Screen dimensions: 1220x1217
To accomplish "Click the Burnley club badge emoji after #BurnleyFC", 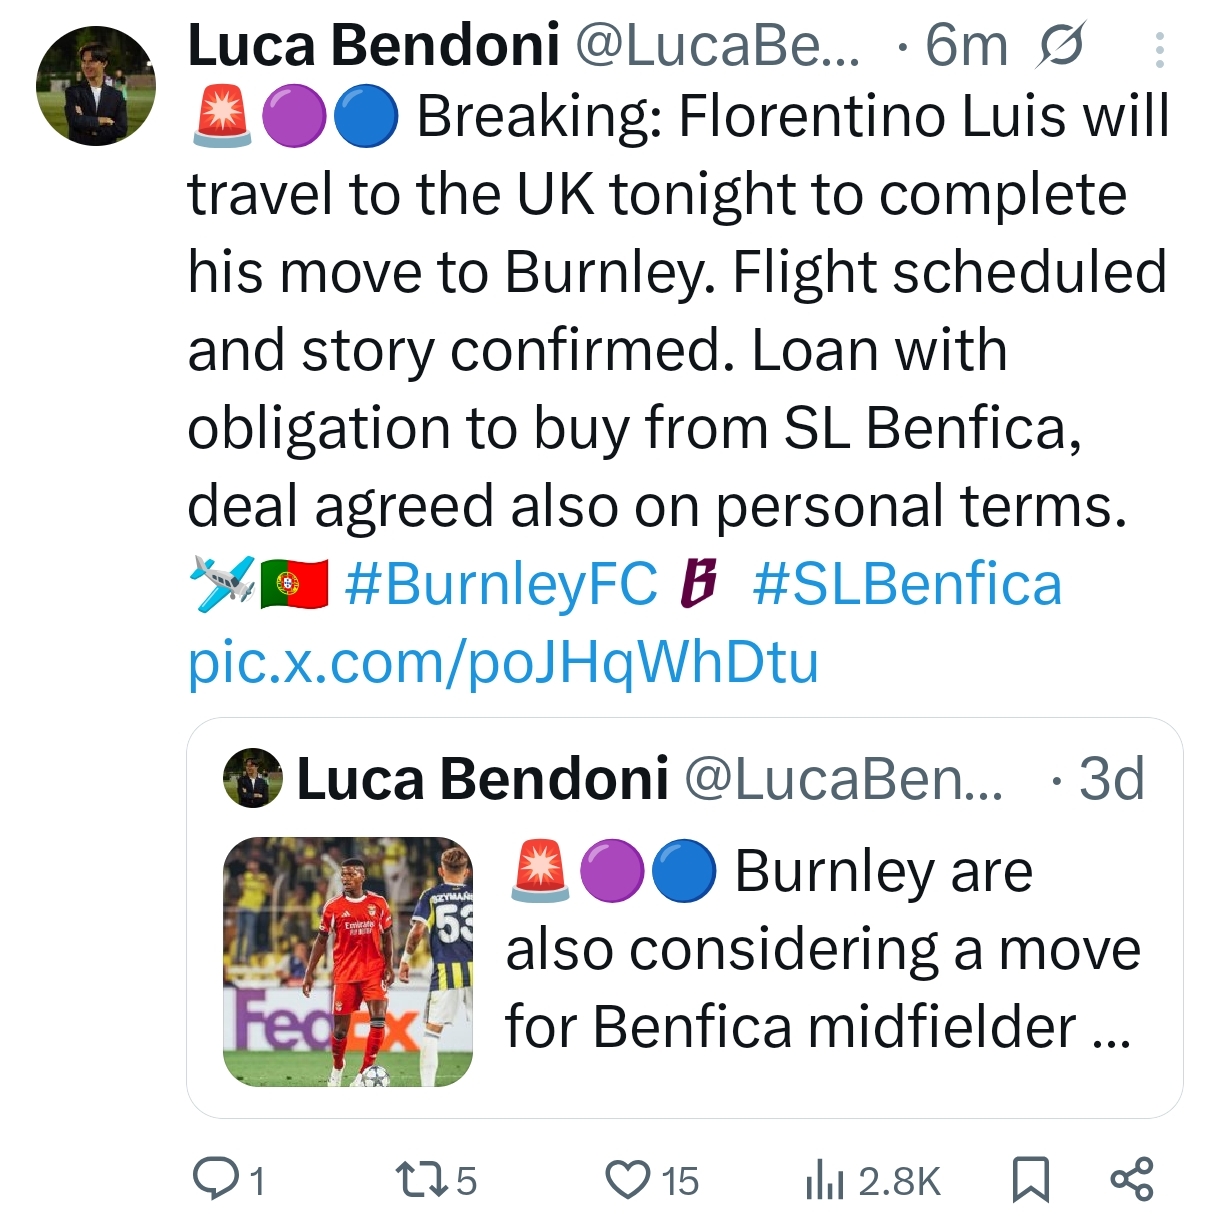I will (x=698, y=585).
